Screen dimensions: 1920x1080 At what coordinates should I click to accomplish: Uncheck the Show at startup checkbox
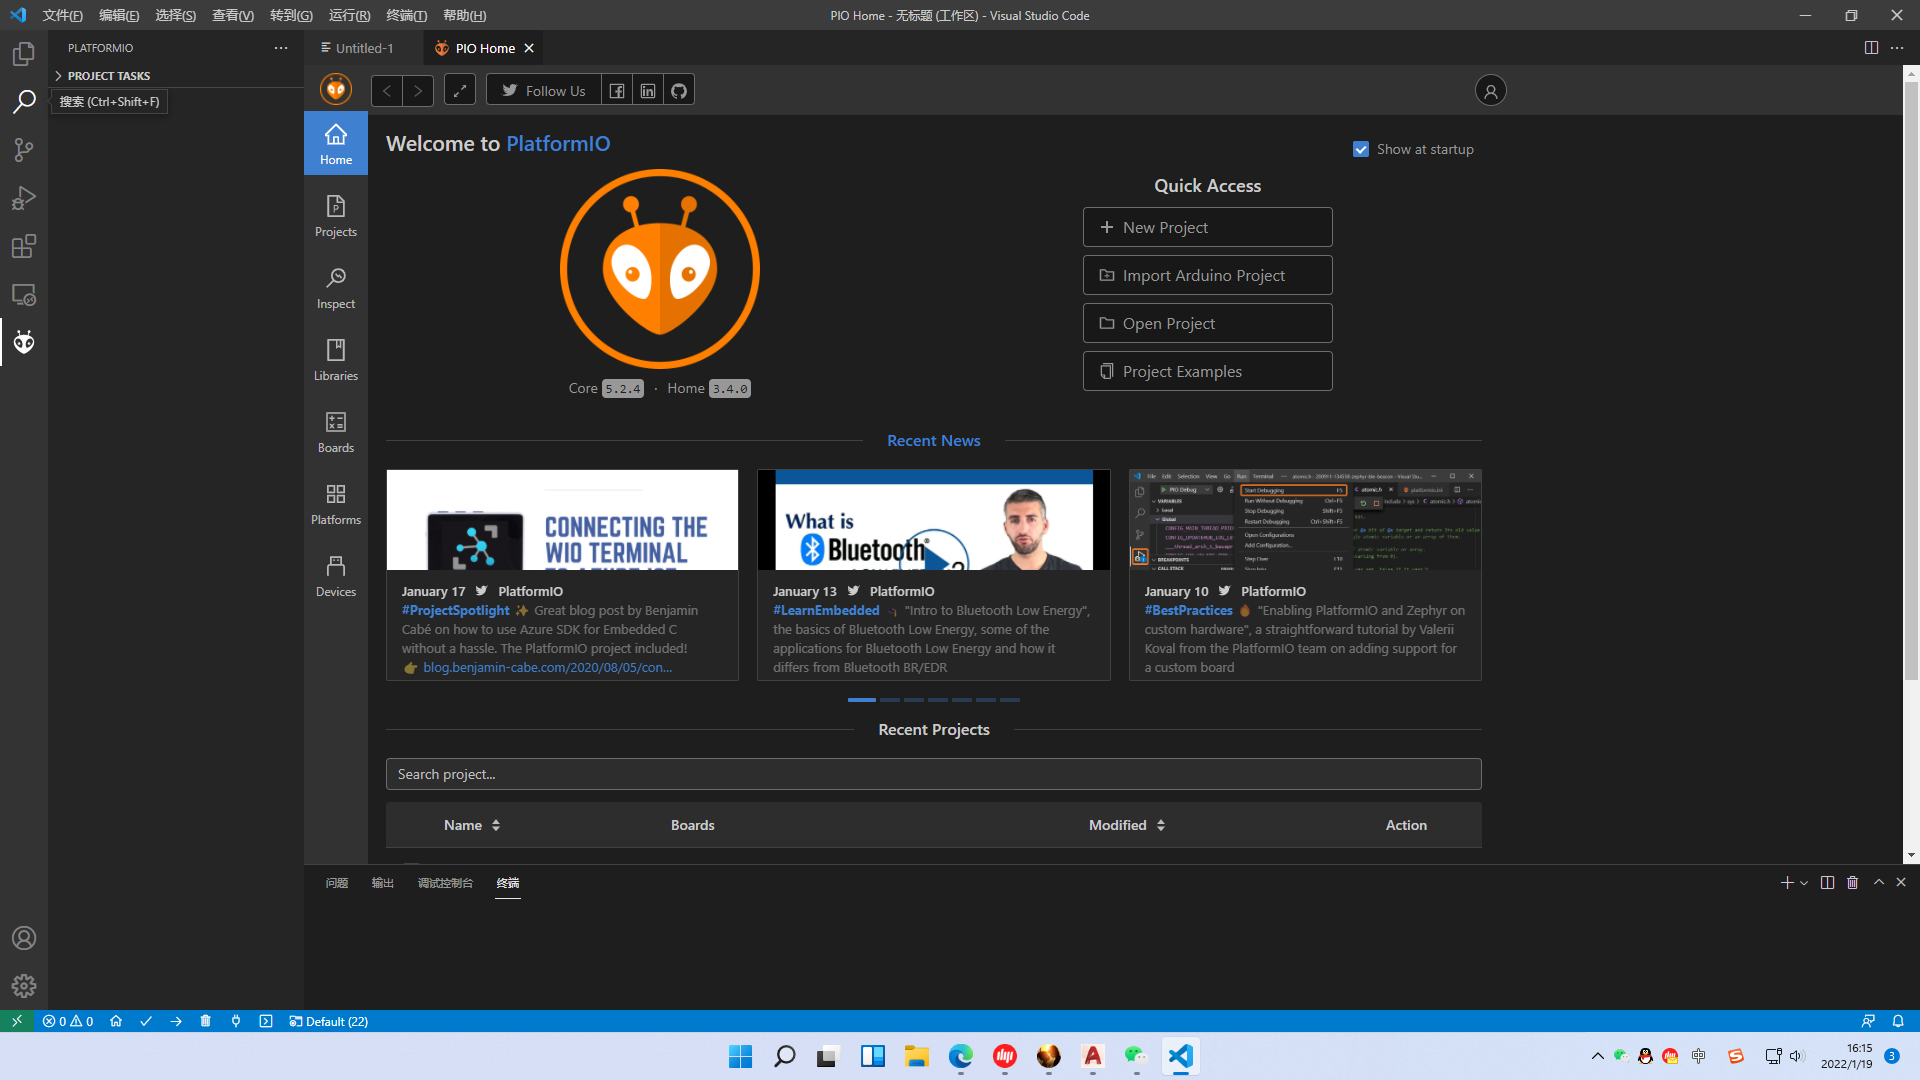(x=1361, y=149)
